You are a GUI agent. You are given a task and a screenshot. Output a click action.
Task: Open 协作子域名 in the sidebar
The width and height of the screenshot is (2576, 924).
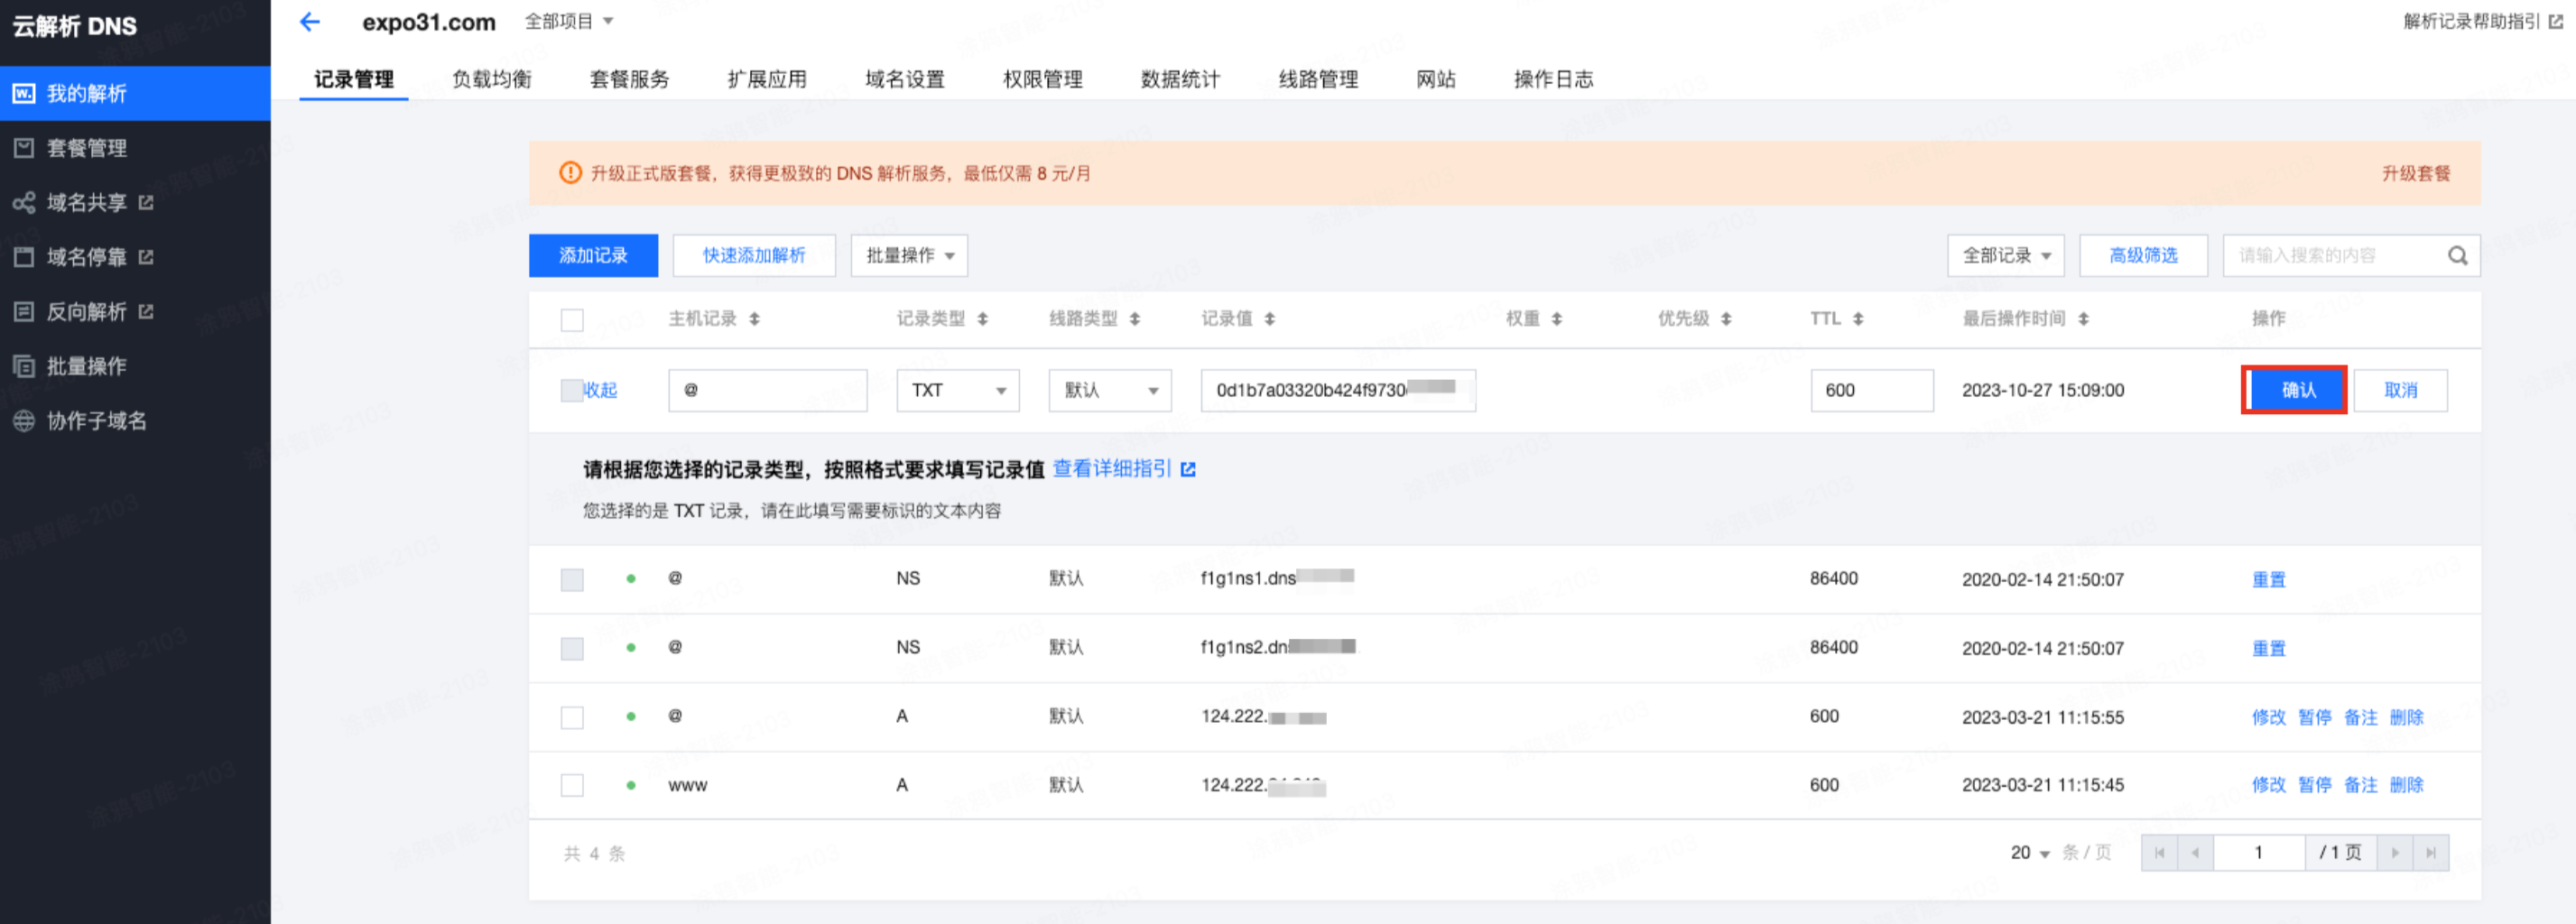coord(135,420)
